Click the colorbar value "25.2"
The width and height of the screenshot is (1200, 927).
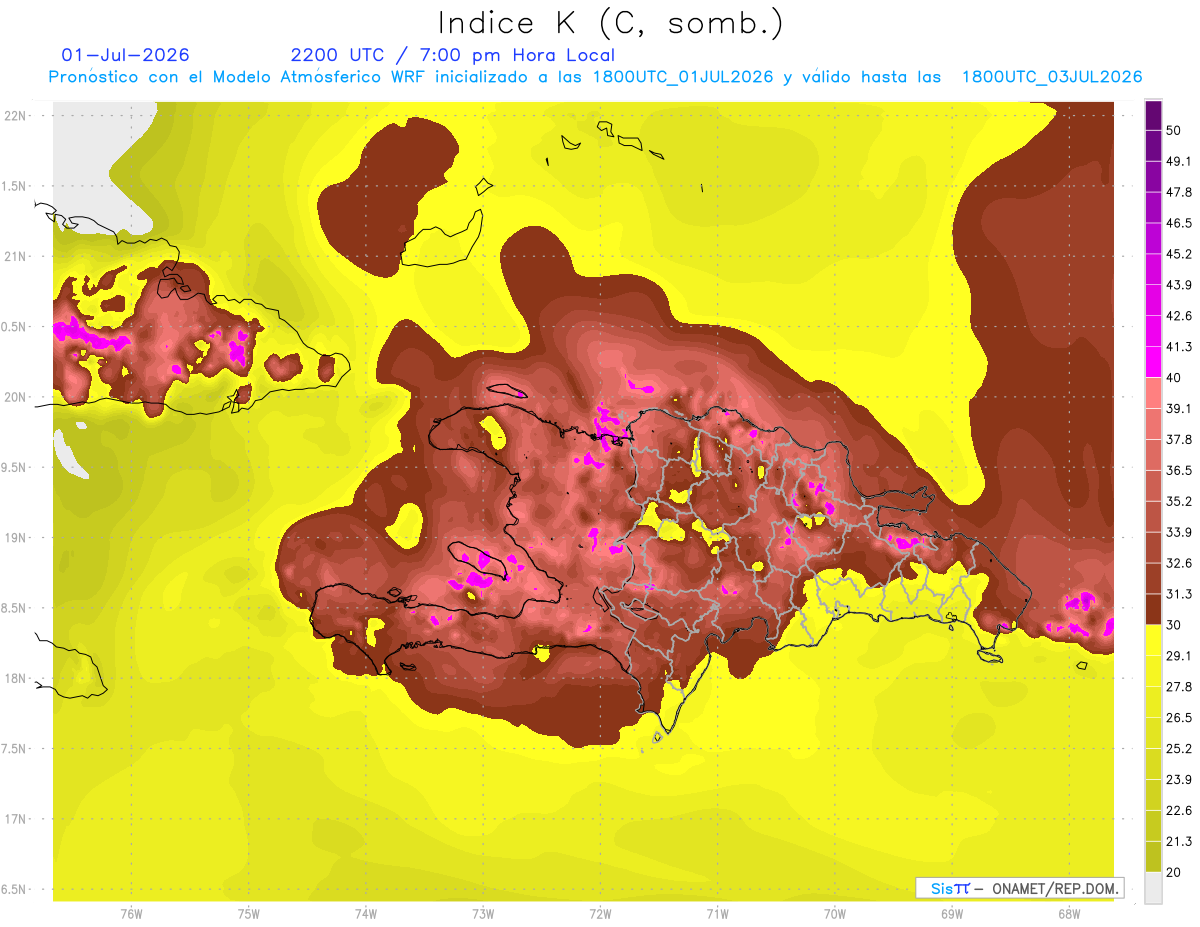point(1179,748)
